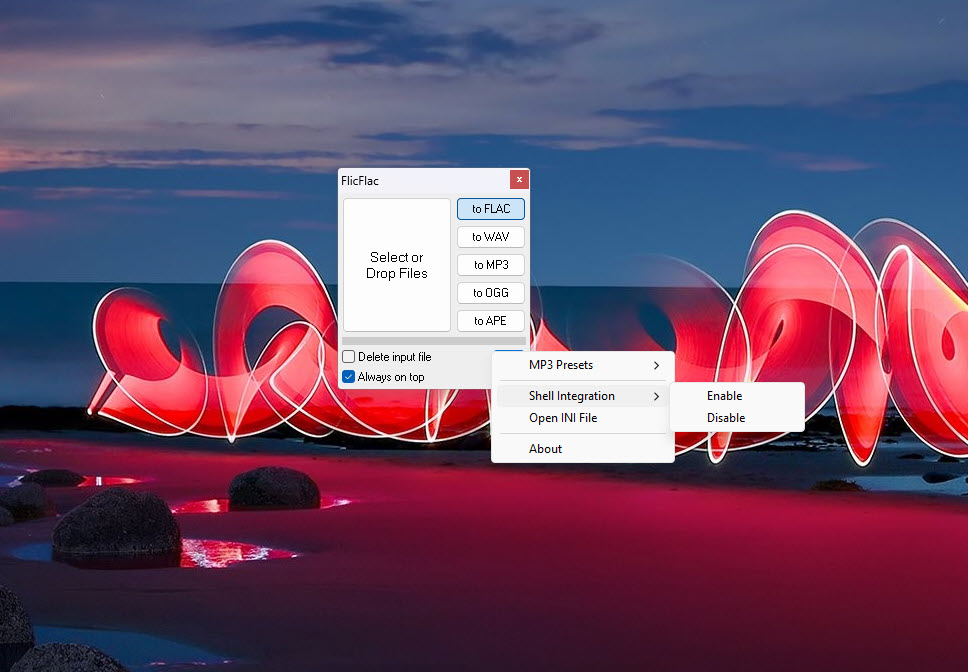
Task: Select the Shell Integration menu entry
Action: coord(582,396)
